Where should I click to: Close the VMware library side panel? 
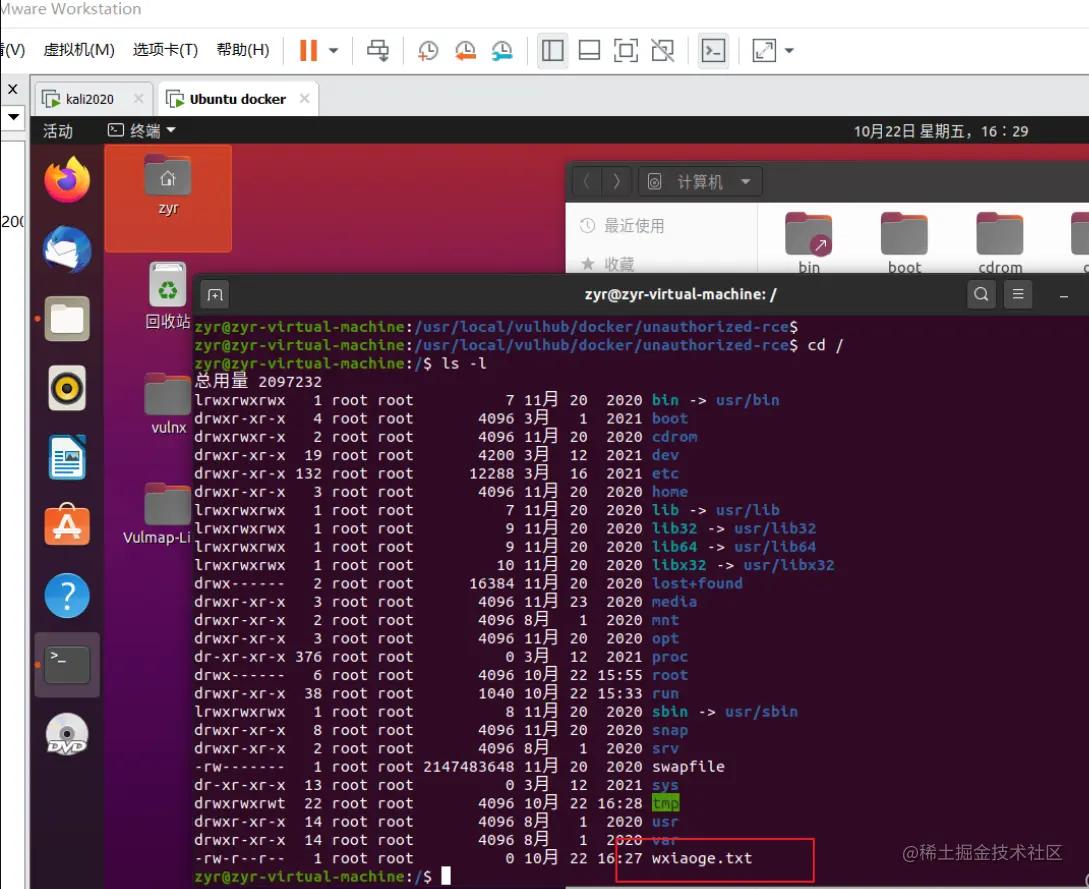(x=13, y=90)
